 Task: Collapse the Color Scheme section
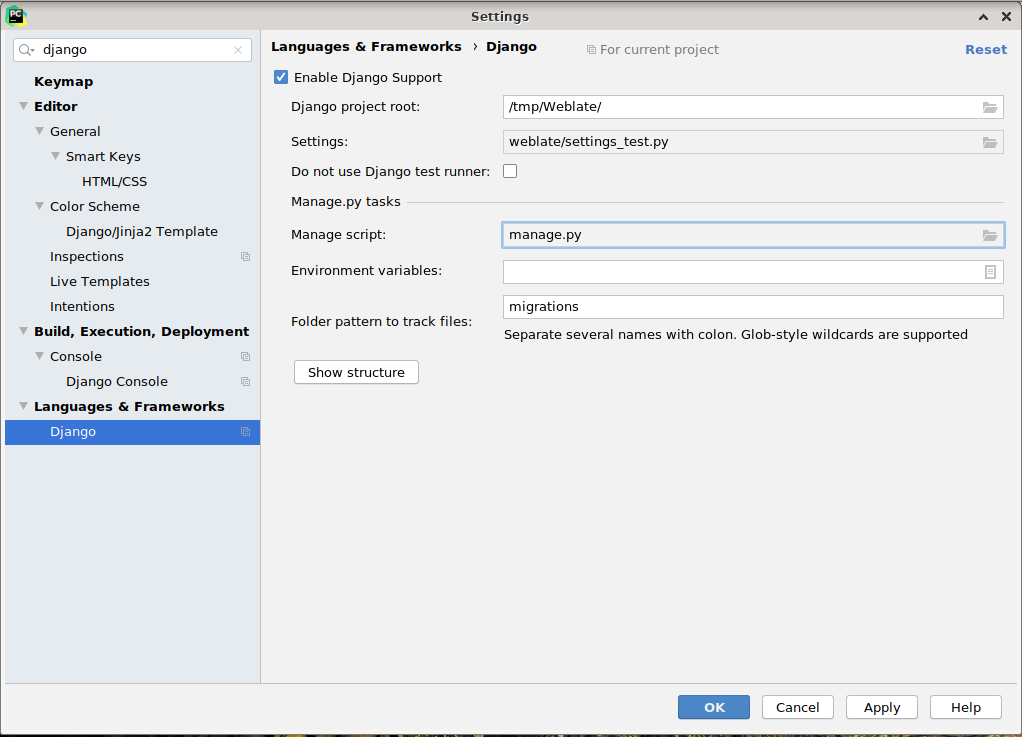point(38,206)
